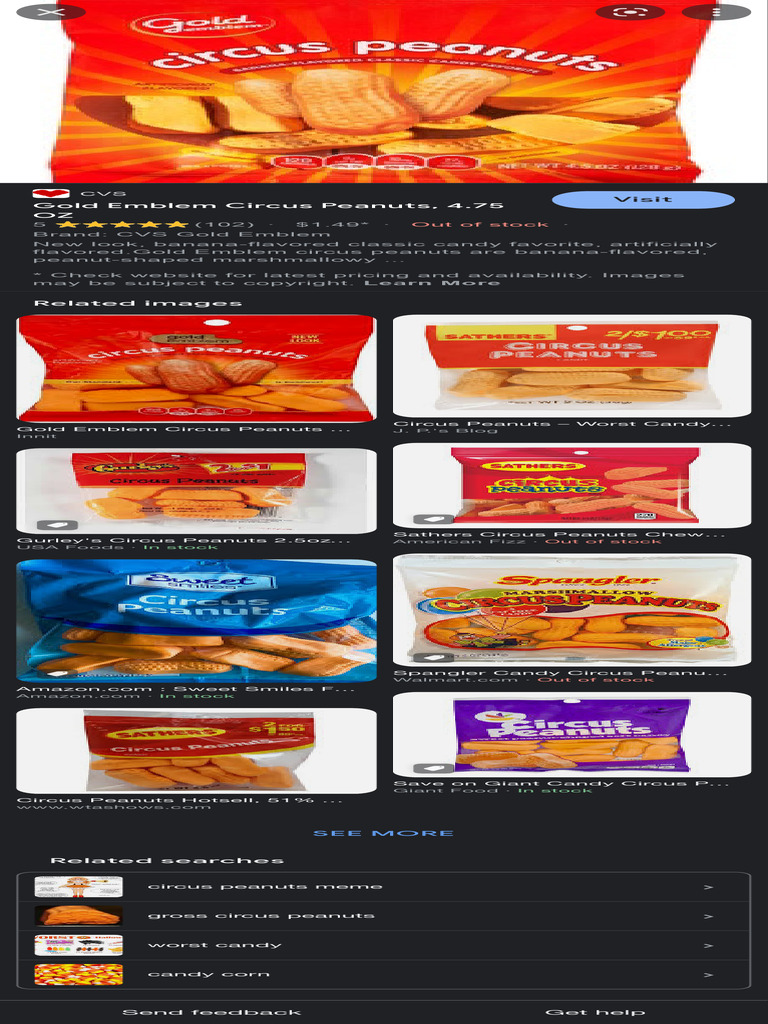The height and width of the screenshot is (1024, 768).
Task: Open the three-dot more options menu
Action: (x=716, y=12)
